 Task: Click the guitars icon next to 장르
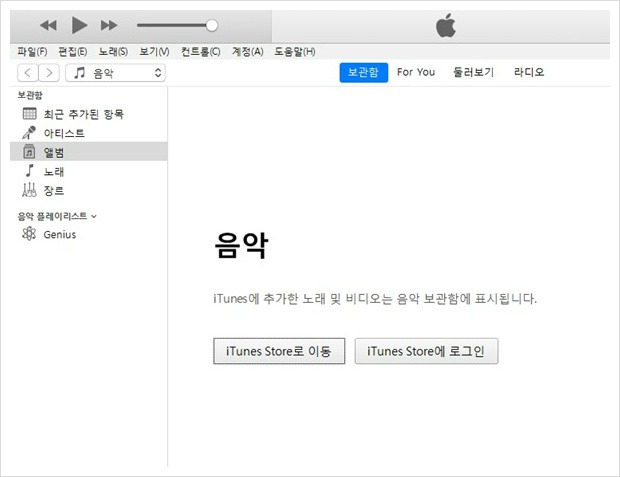[29, 190]
